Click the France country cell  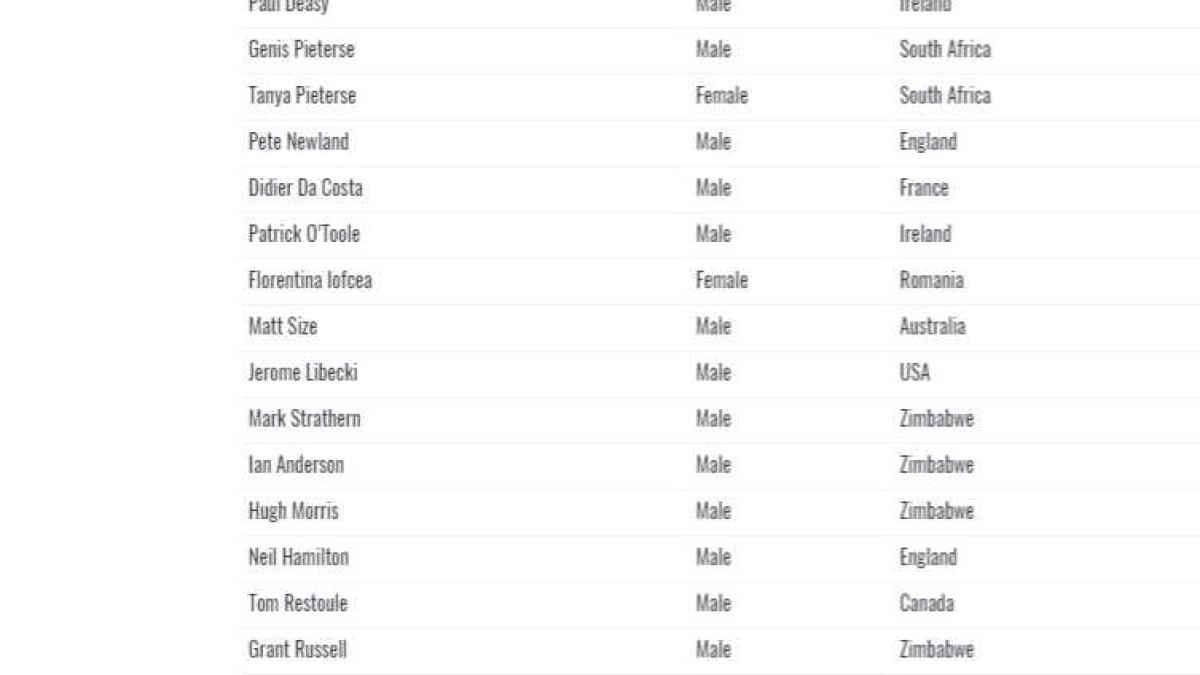pyautogui.click(x=923, y=188)
